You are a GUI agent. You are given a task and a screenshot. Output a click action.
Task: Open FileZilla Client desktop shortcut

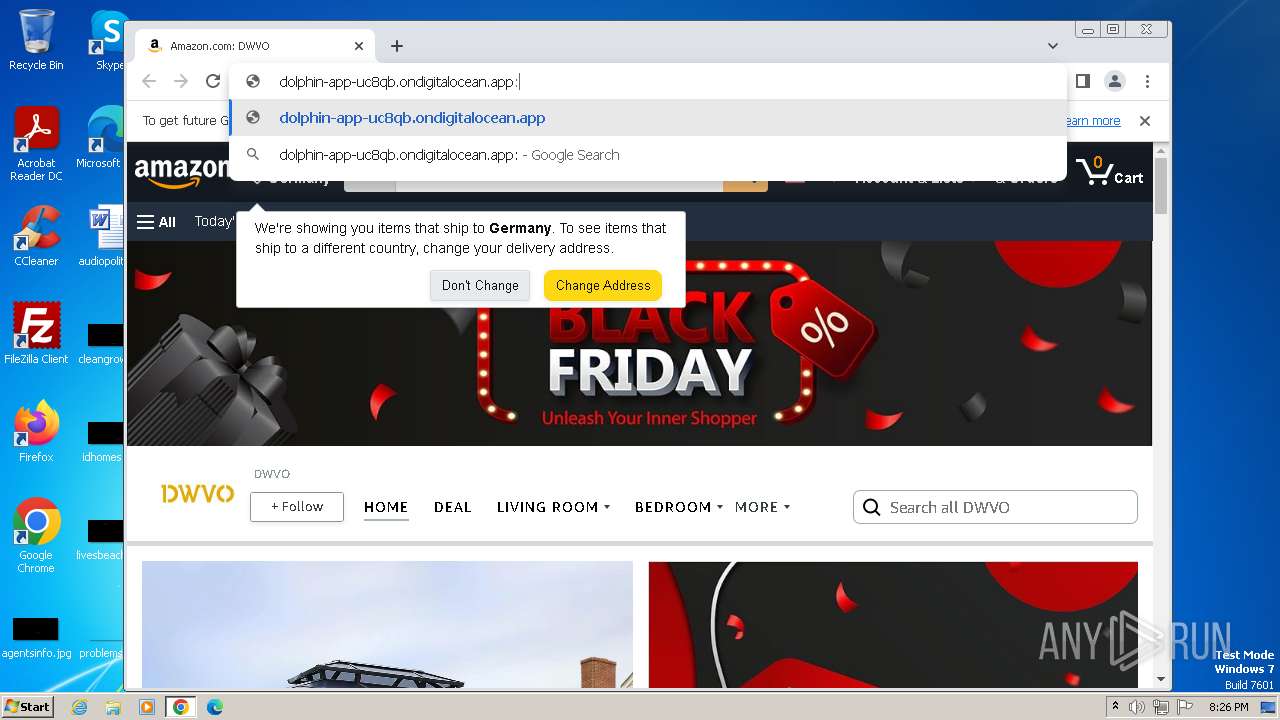(36, 333)
